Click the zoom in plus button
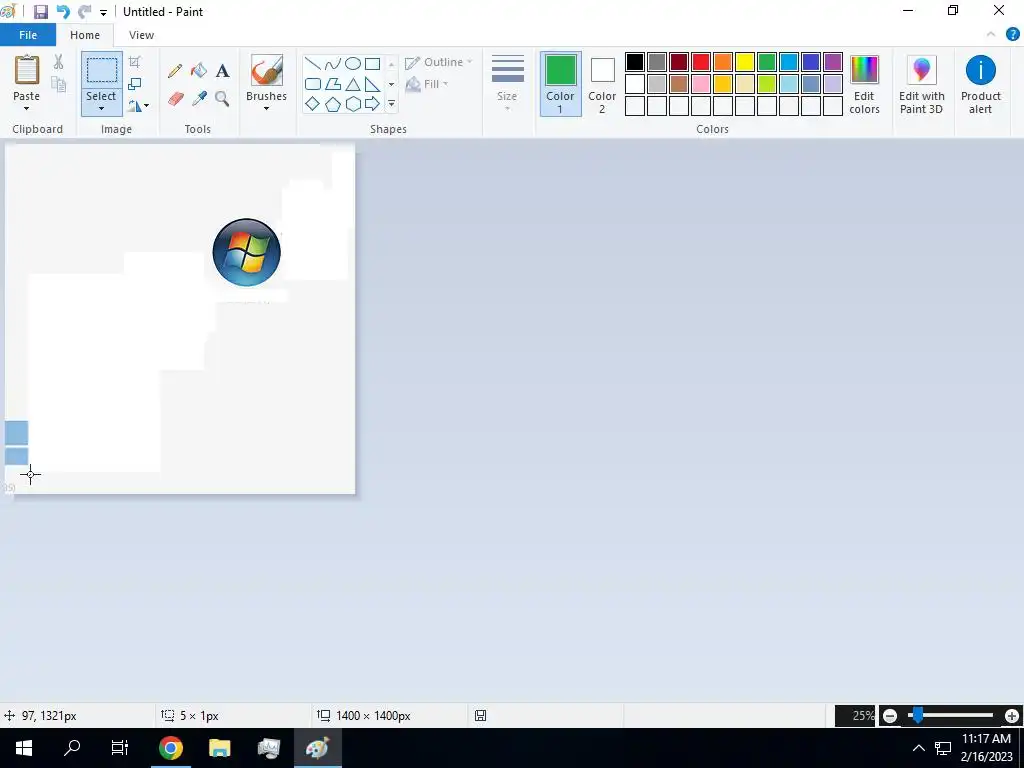 coord(1012,716)
